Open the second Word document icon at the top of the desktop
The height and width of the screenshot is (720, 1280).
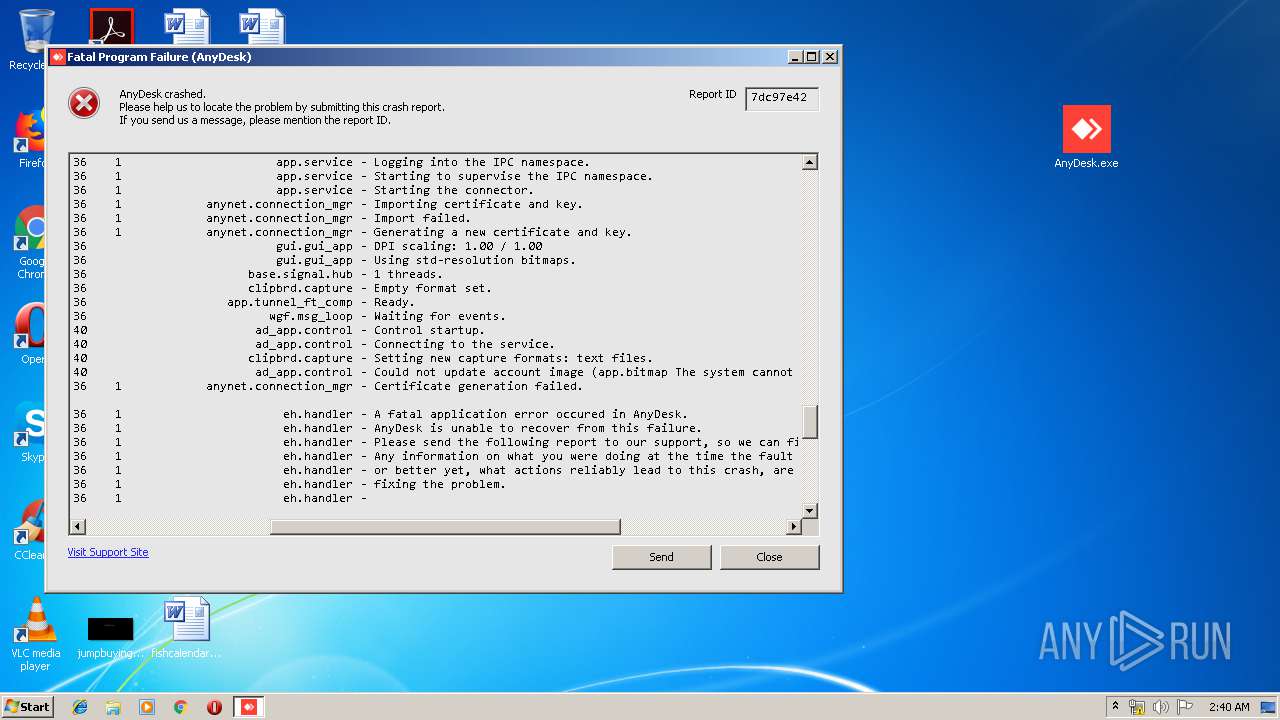coord(262,27)
